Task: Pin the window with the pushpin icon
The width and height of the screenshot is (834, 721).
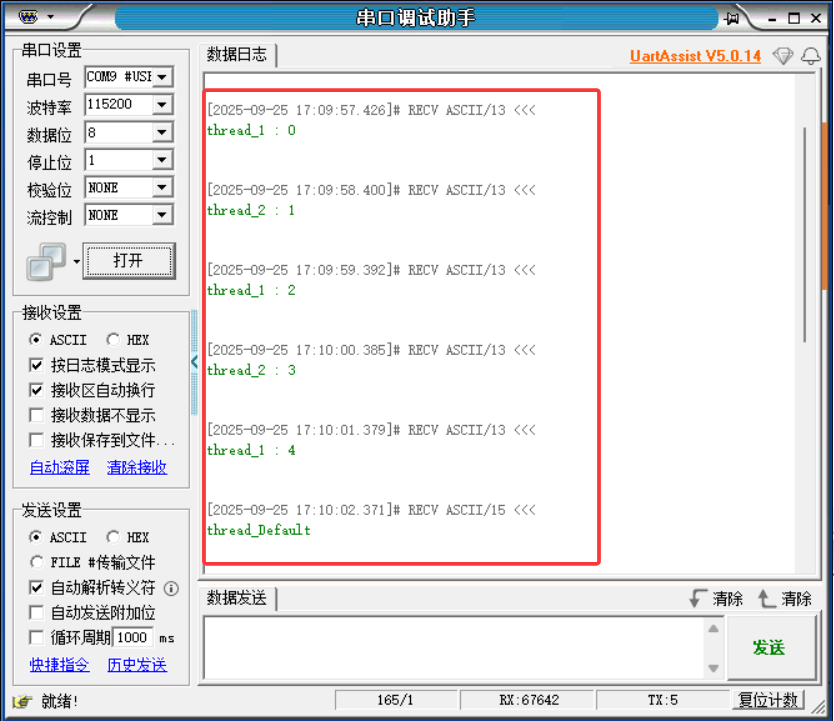Action: click(x=732, y=19)
